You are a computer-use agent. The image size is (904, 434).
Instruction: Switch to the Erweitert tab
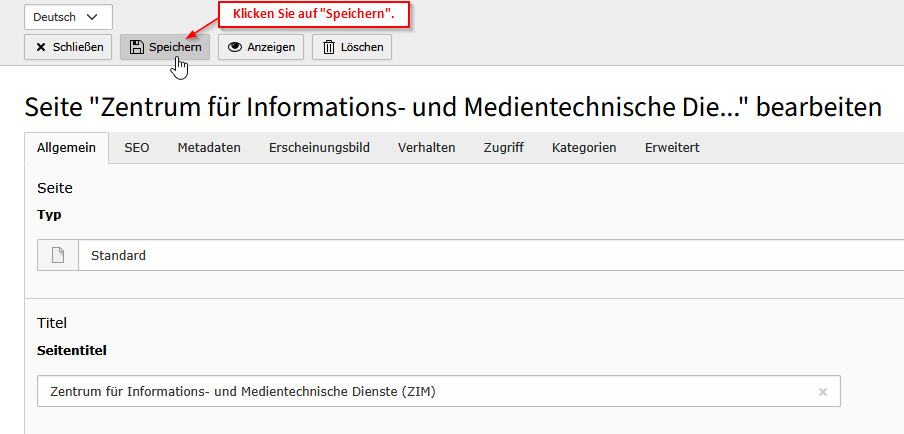pos(672,148)
